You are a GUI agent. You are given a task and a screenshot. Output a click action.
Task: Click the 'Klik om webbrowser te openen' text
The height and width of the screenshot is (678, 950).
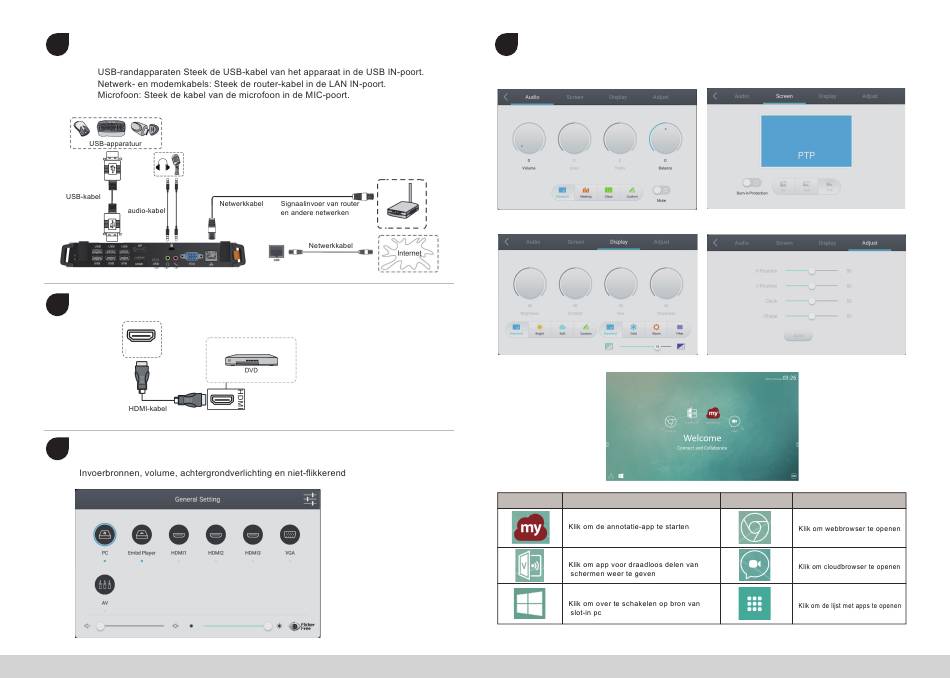[849, 528]
